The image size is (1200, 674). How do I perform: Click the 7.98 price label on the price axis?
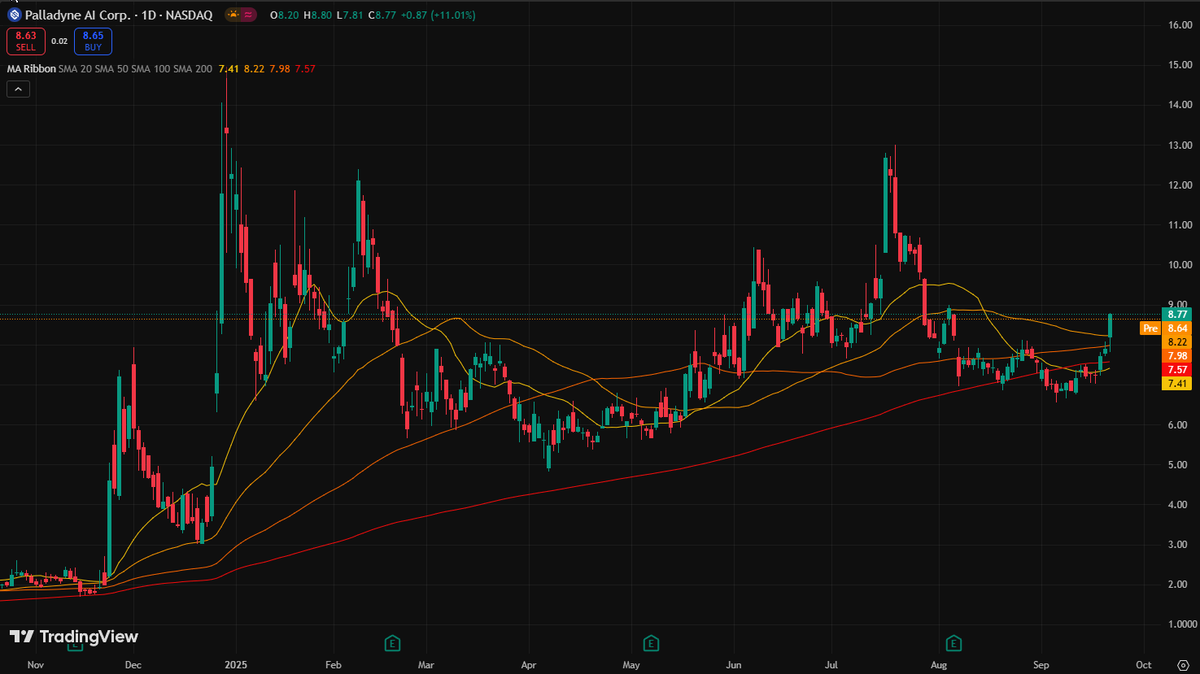(1177, 356)
